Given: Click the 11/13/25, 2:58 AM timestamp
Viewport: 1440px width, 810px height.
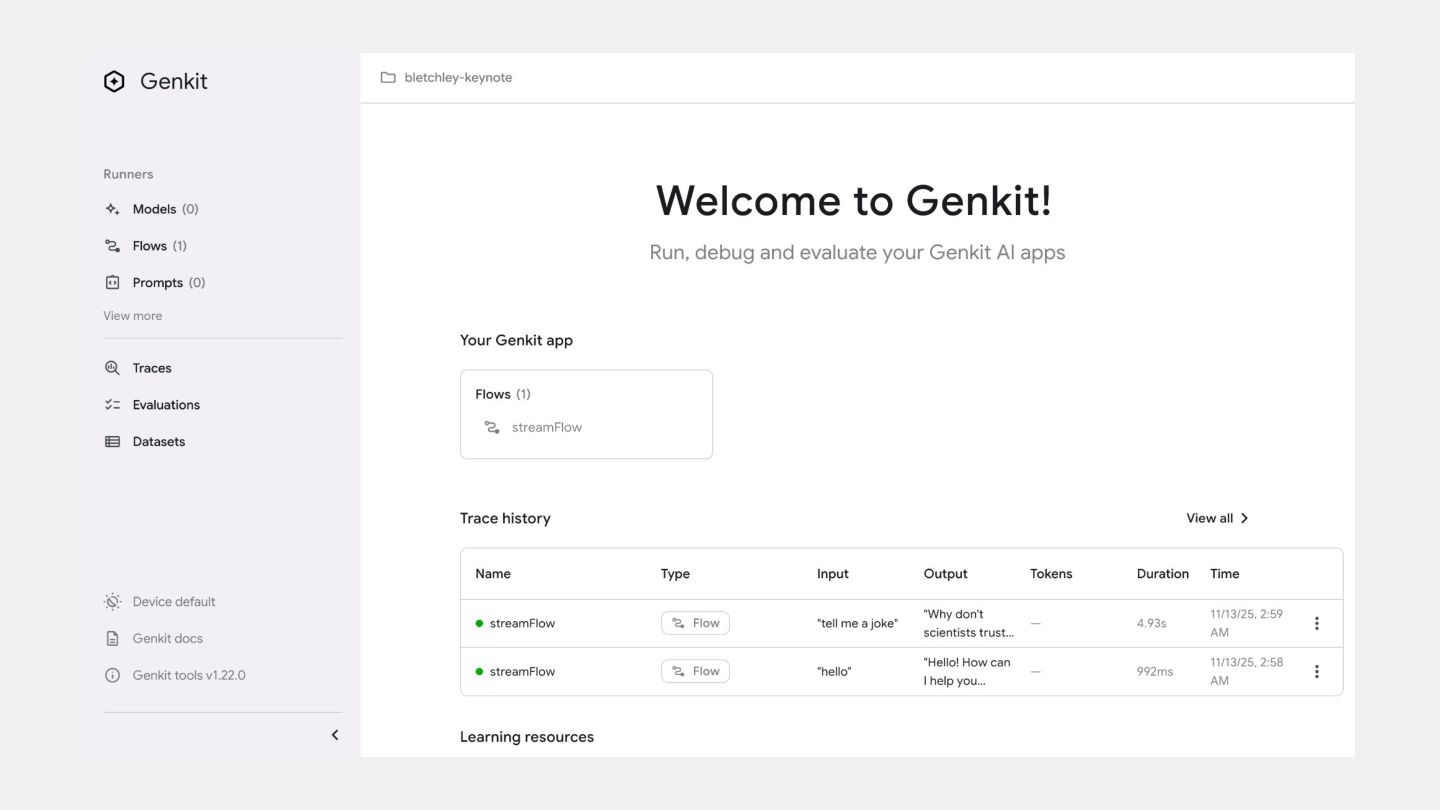Looking at the screenshot, I should click(1246, 672).
